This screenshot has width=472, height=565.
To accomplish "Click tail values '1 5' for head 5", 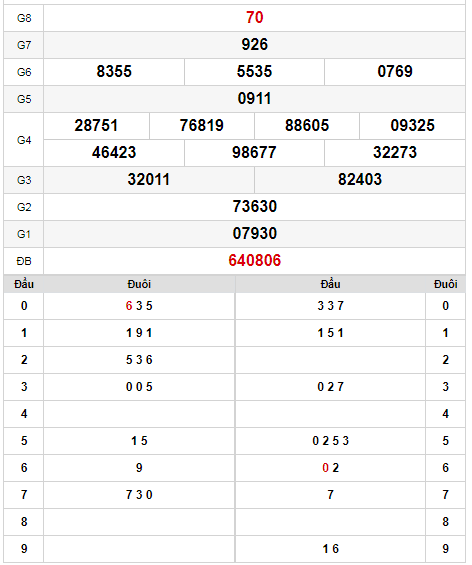I will (139, 441).
